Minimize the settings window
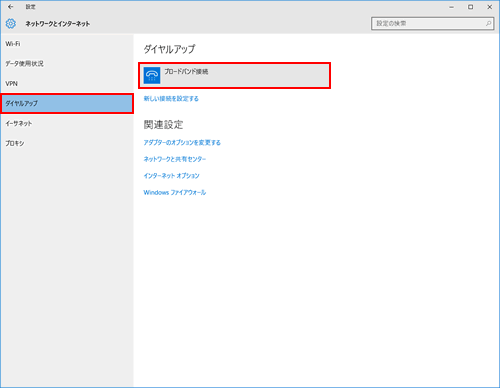Viewport: 500px width, 388px height. point(451,7)
